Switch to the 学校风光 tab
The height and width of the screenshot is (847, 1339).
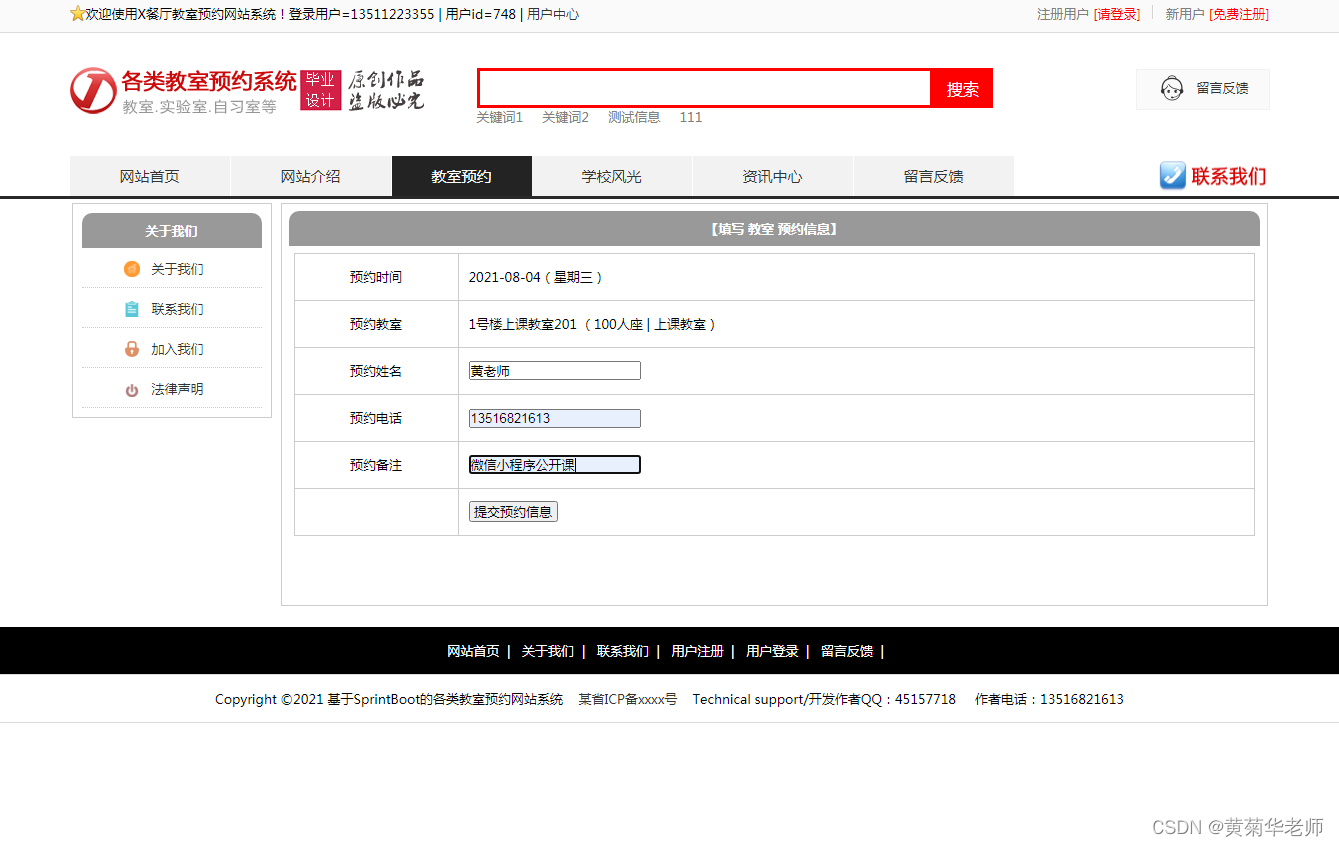point(611,175)
